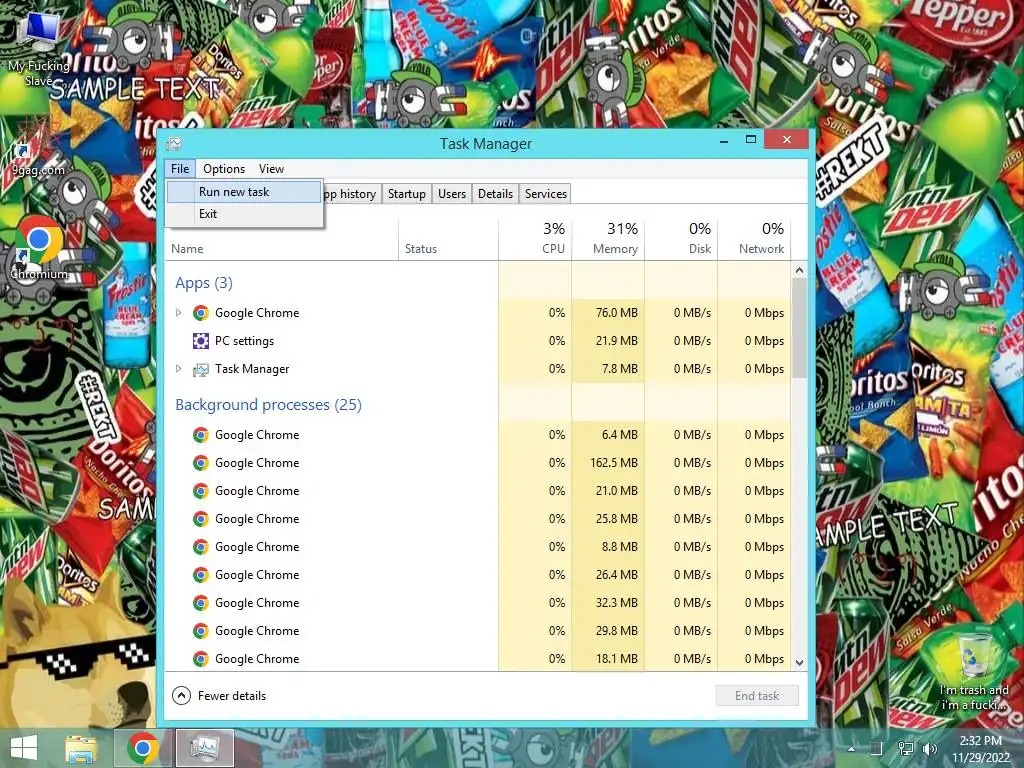1024x768 pixels.
Task: Switch to the Details tab
Action: [x=495, y=193]
